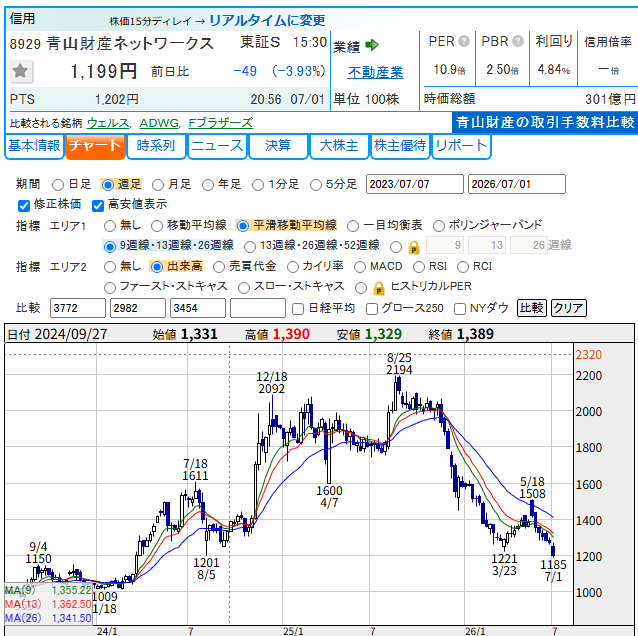Select 一目均衡表 indicator radio
The image size is (638, 636).
point(353,226)
